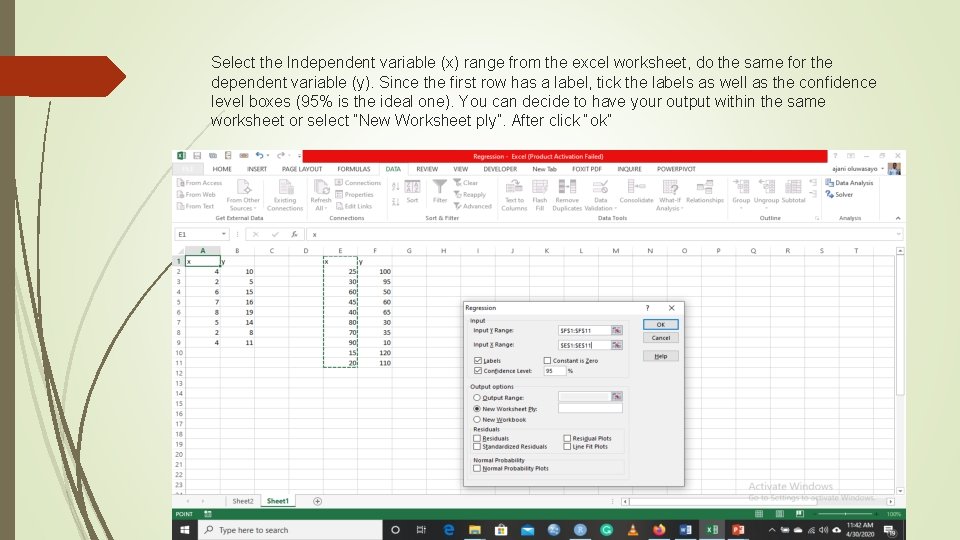Save workbook via Quick Access icon

pos(197,156)
